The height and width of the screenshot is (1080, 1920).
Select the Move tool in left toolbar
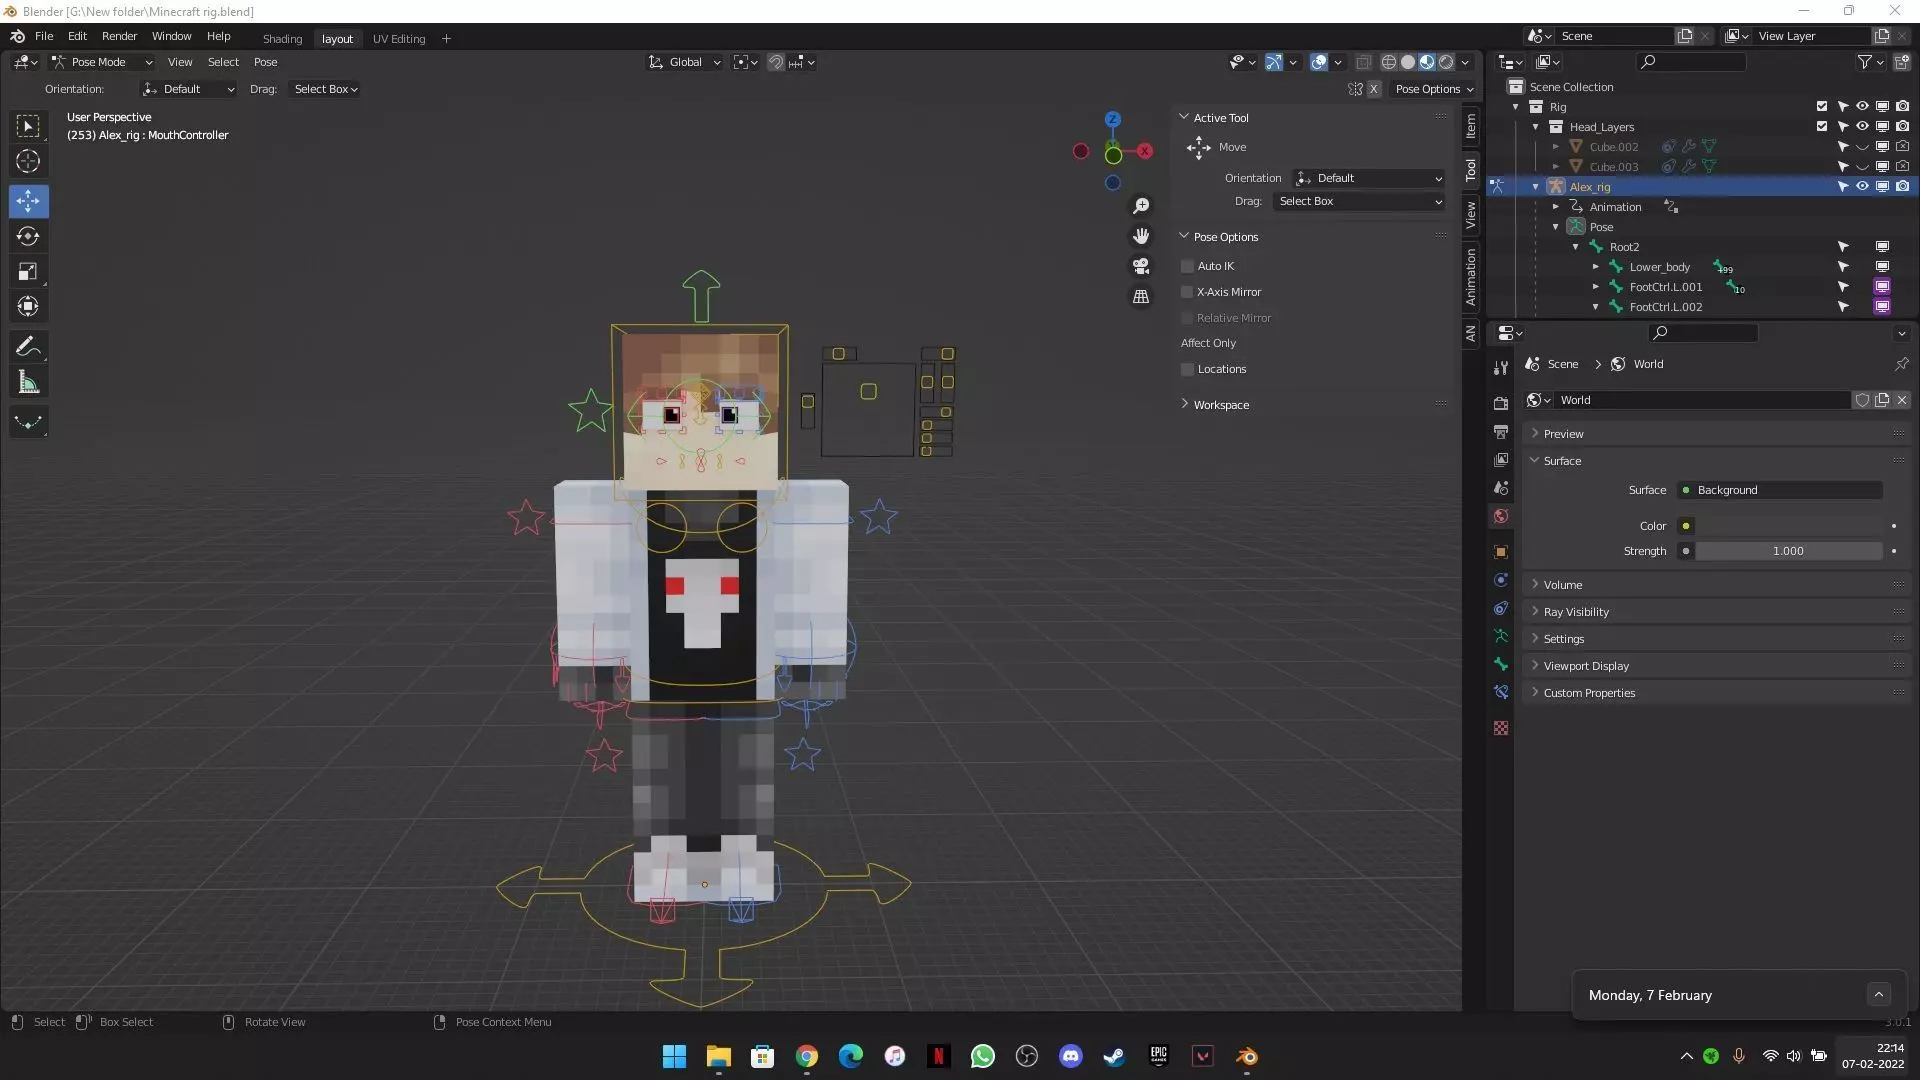point(28,201)
